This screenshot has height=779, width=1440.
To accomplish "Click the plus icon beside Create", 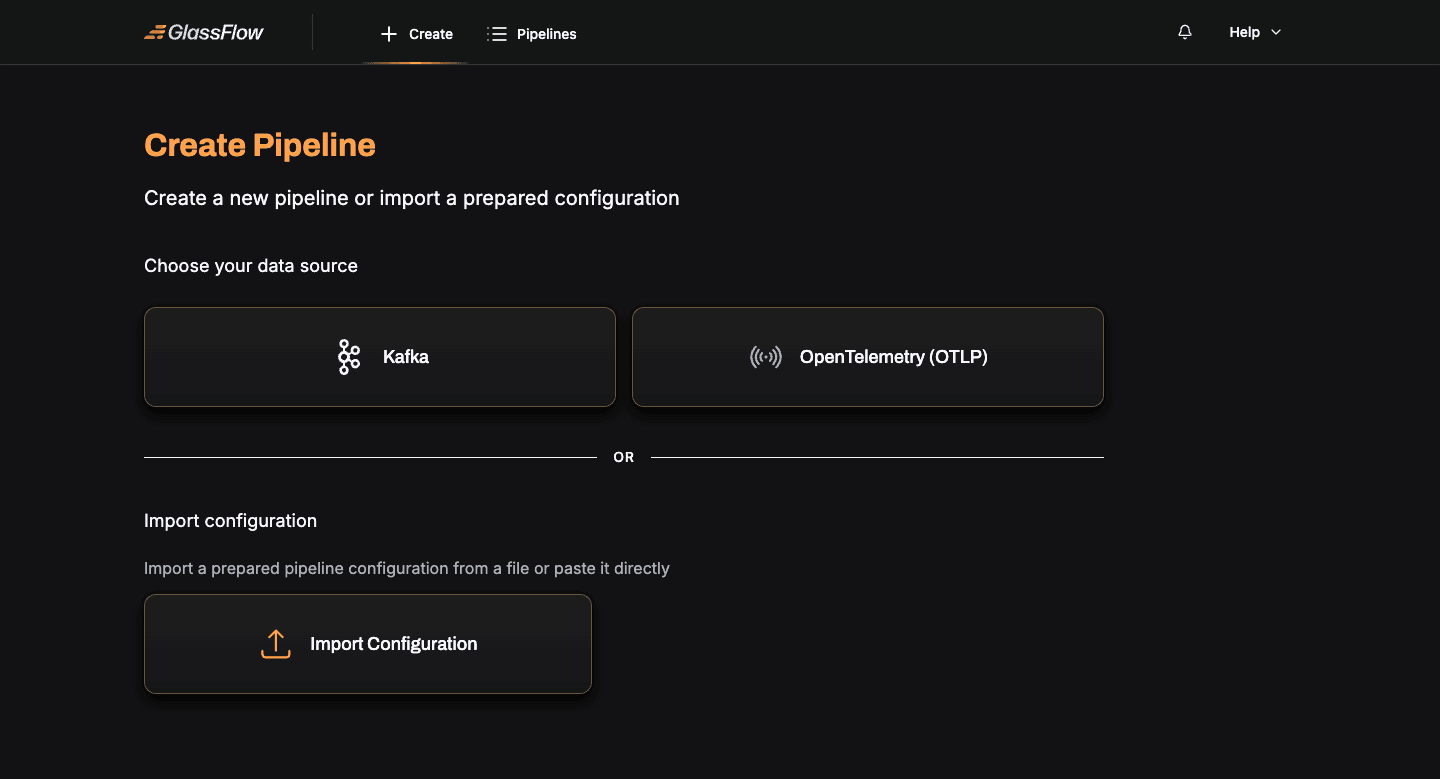I will tap(389, 34).
